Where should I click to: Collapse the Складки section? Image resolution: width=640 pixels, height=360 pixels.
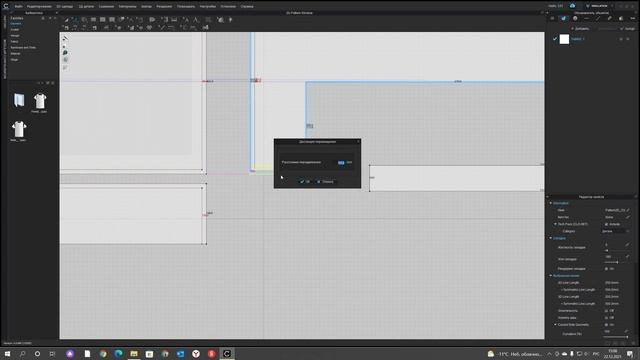[x=551, y=238]
